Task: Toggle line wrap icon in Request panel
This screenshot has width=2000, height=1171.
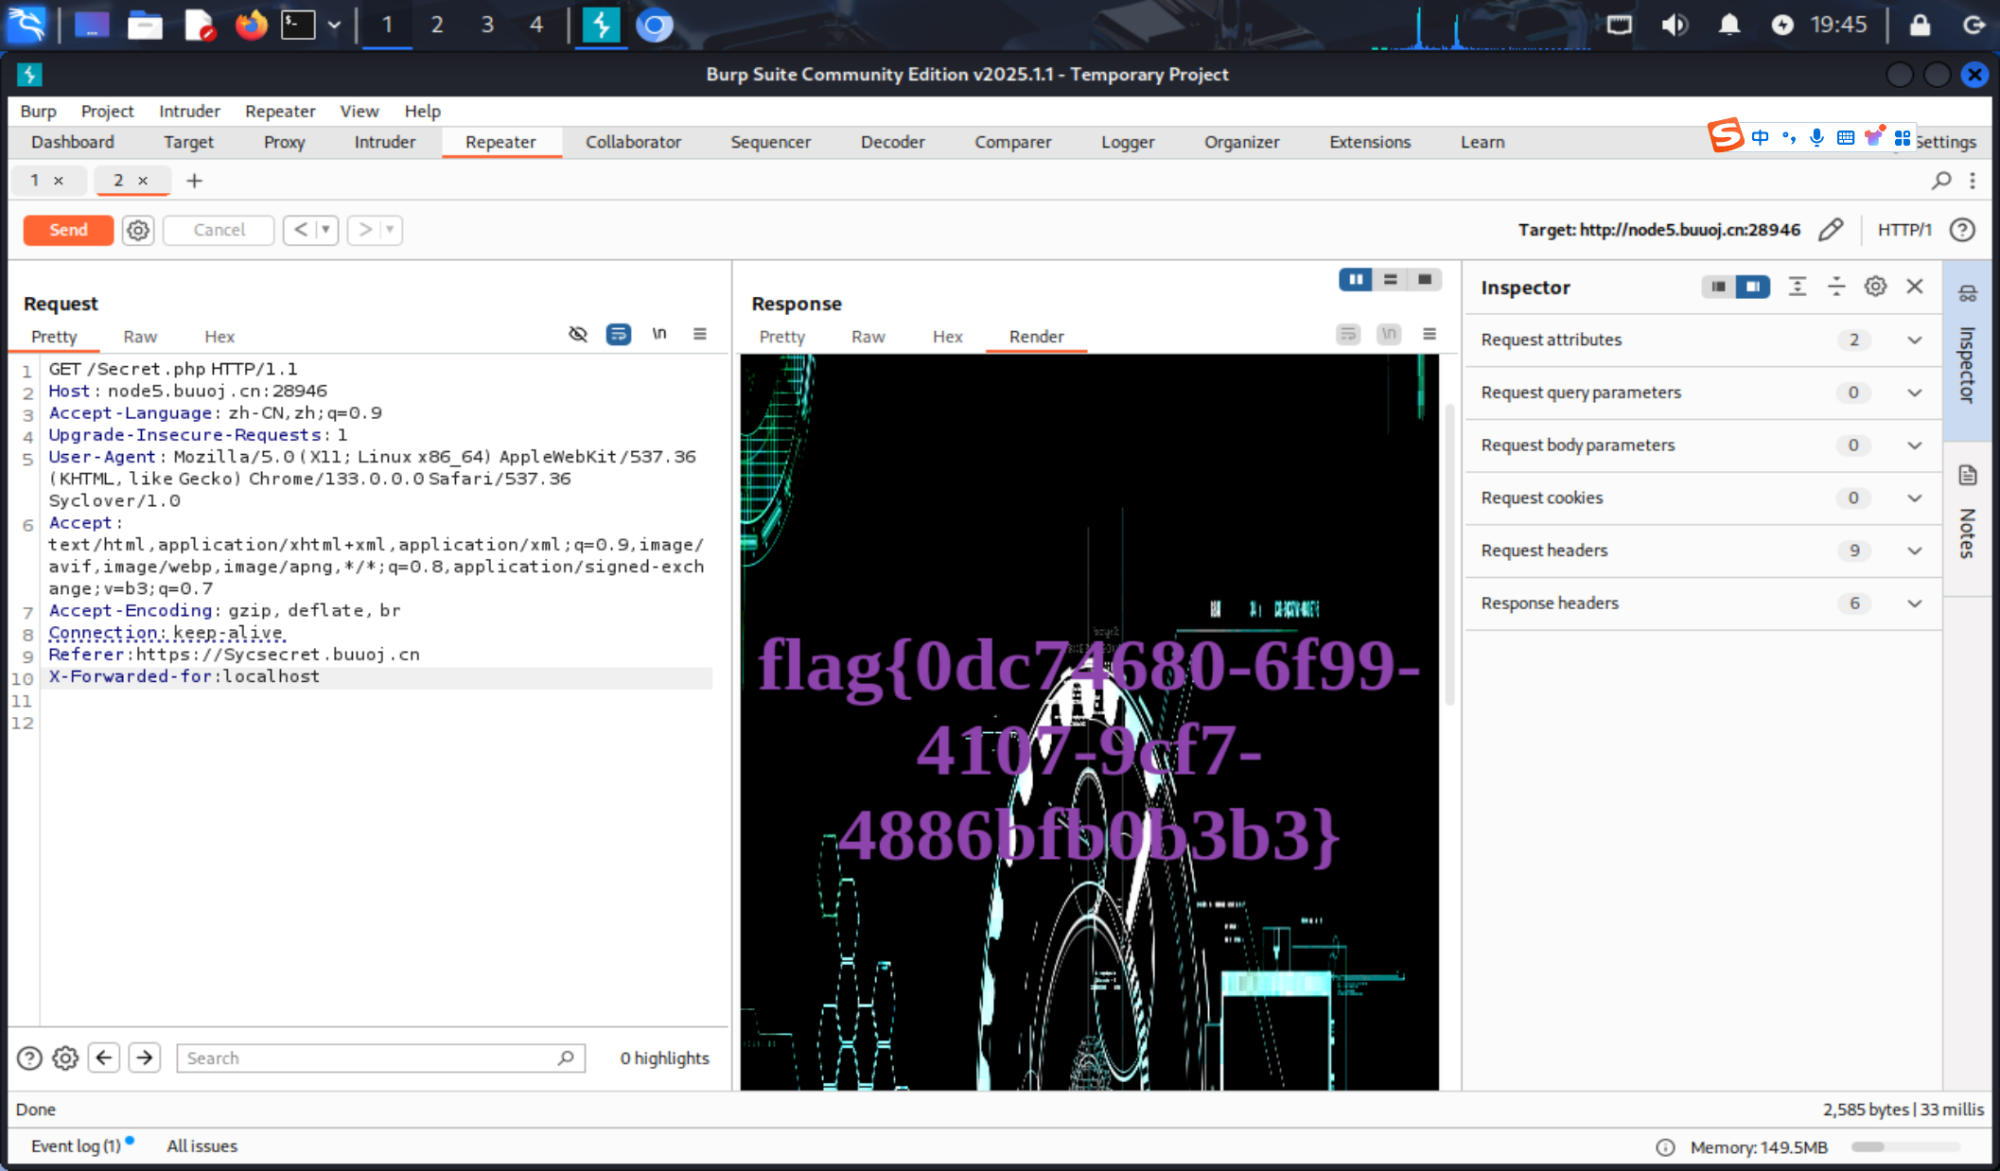Action: [x=619, y=334]
